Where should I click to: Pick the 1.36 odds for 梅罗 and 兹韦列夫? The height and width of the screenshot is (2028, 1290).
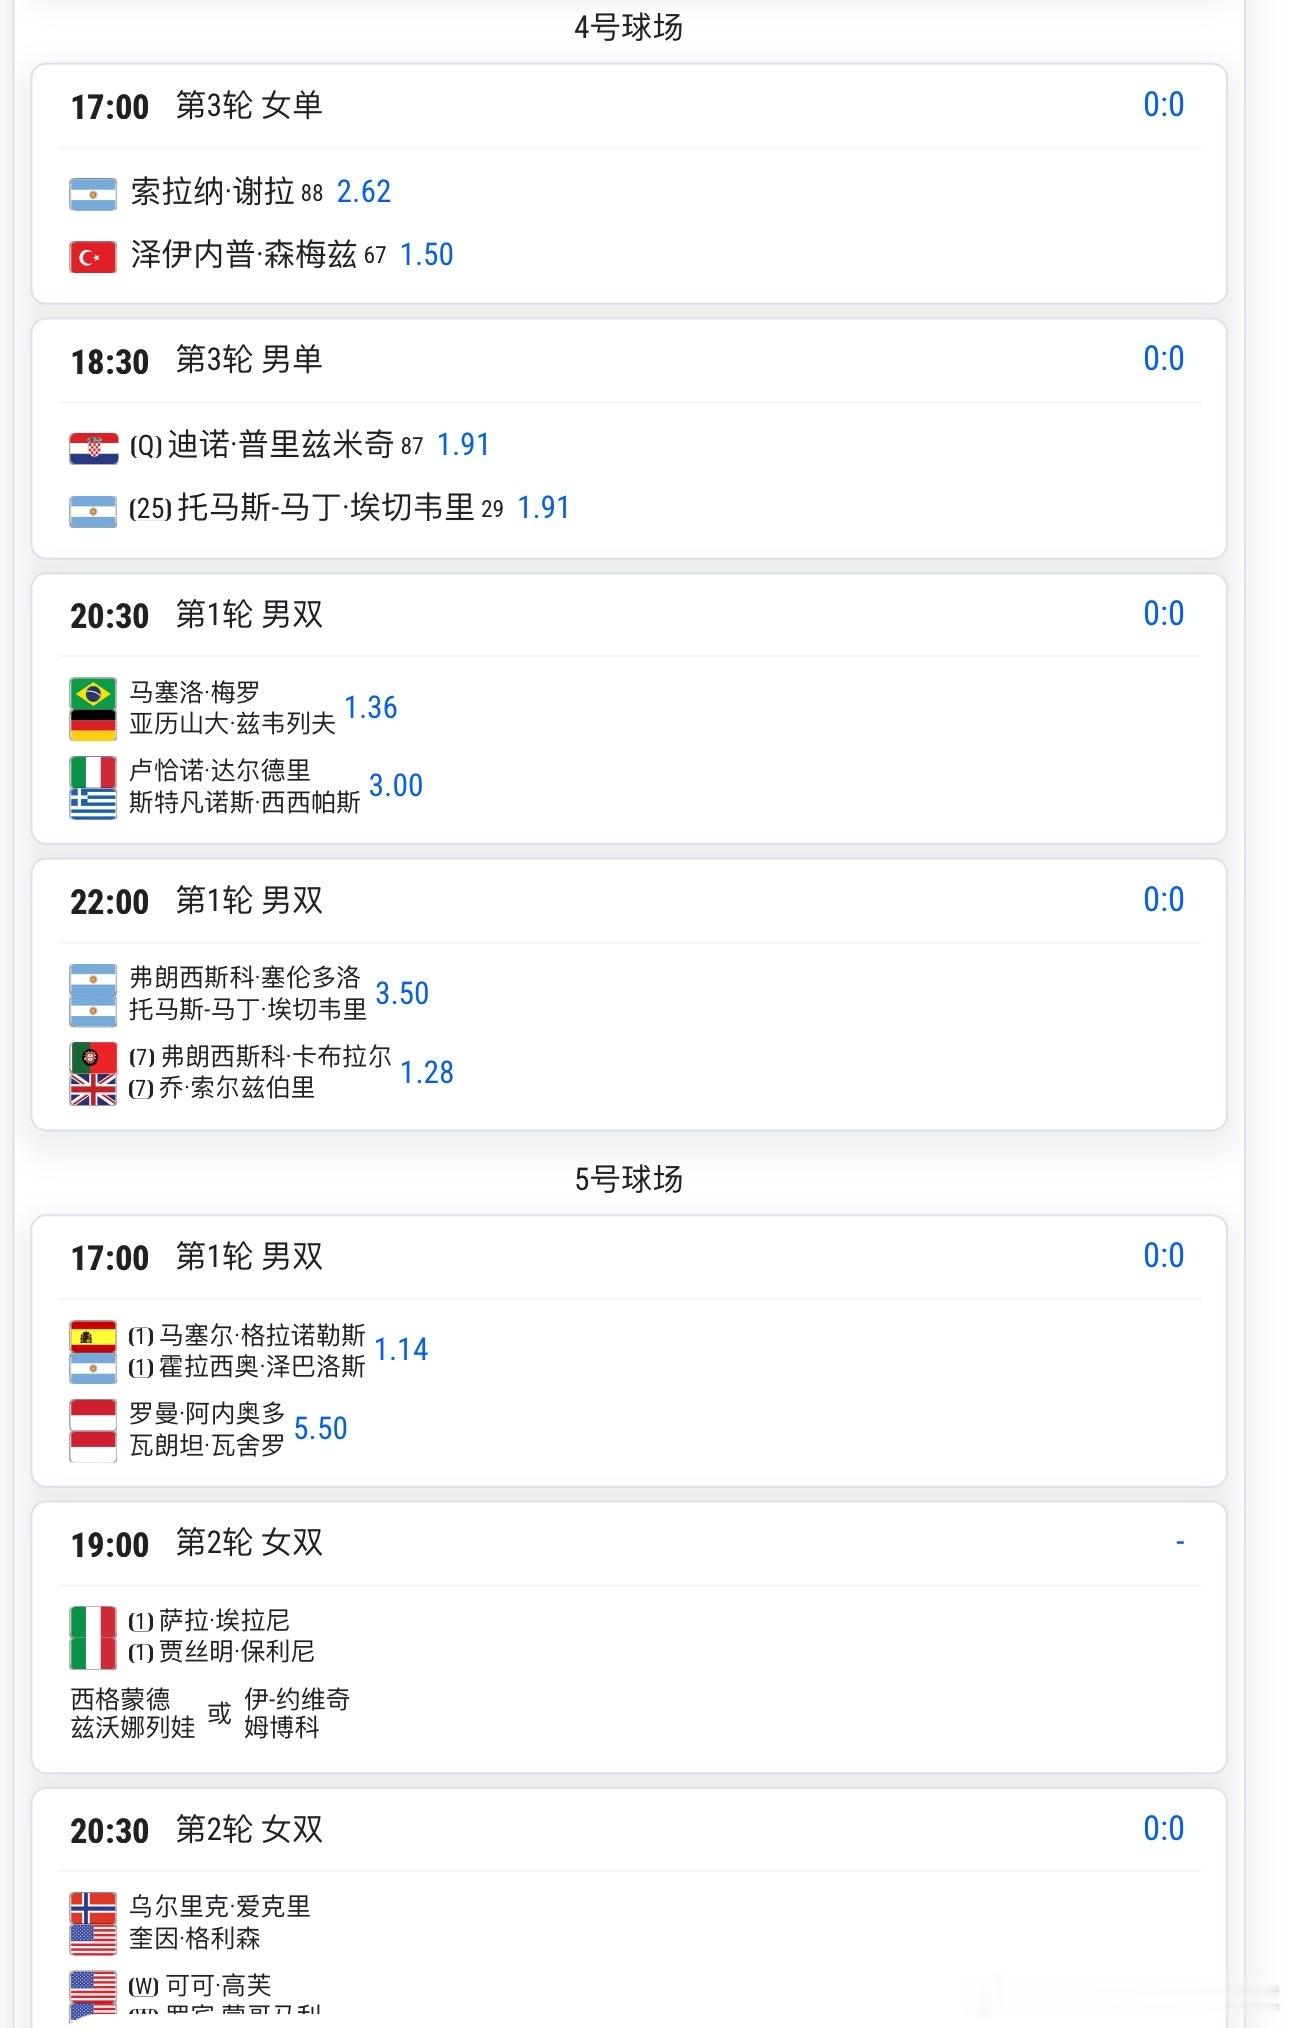pyautogui.click(x=371, y=707)
